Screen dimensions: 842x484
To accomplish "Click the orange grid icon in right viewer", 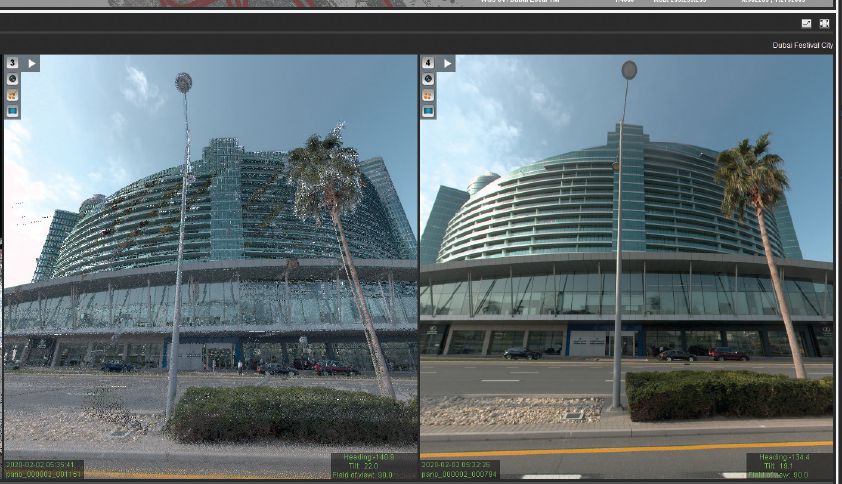I will (428, 95).
